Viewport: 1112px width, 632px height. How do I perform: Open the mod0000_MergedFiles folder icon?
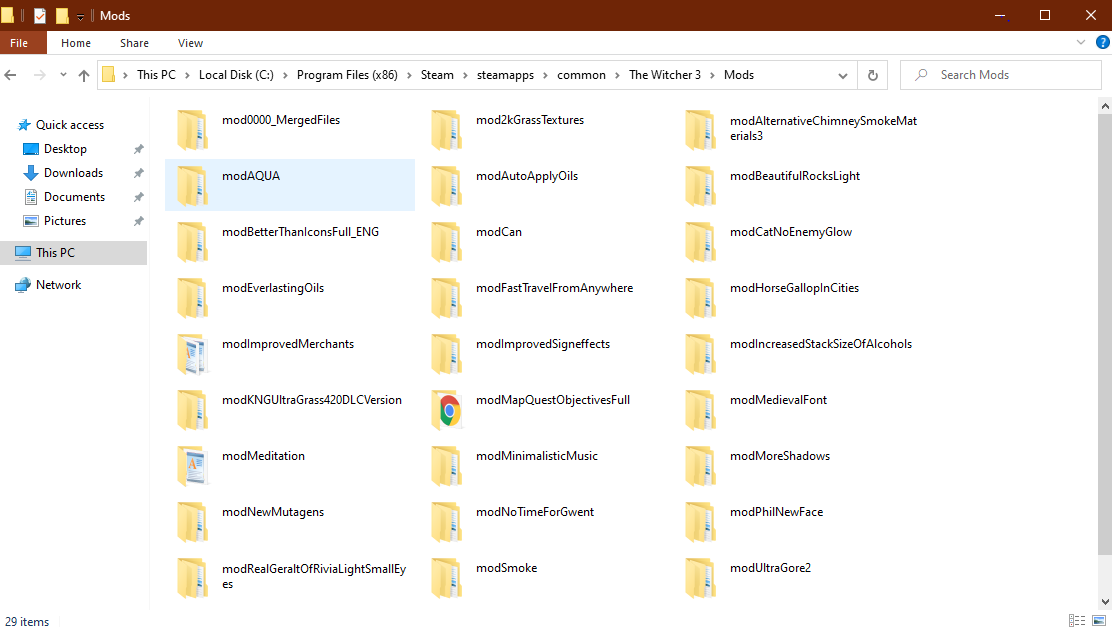tap(192, 130)
